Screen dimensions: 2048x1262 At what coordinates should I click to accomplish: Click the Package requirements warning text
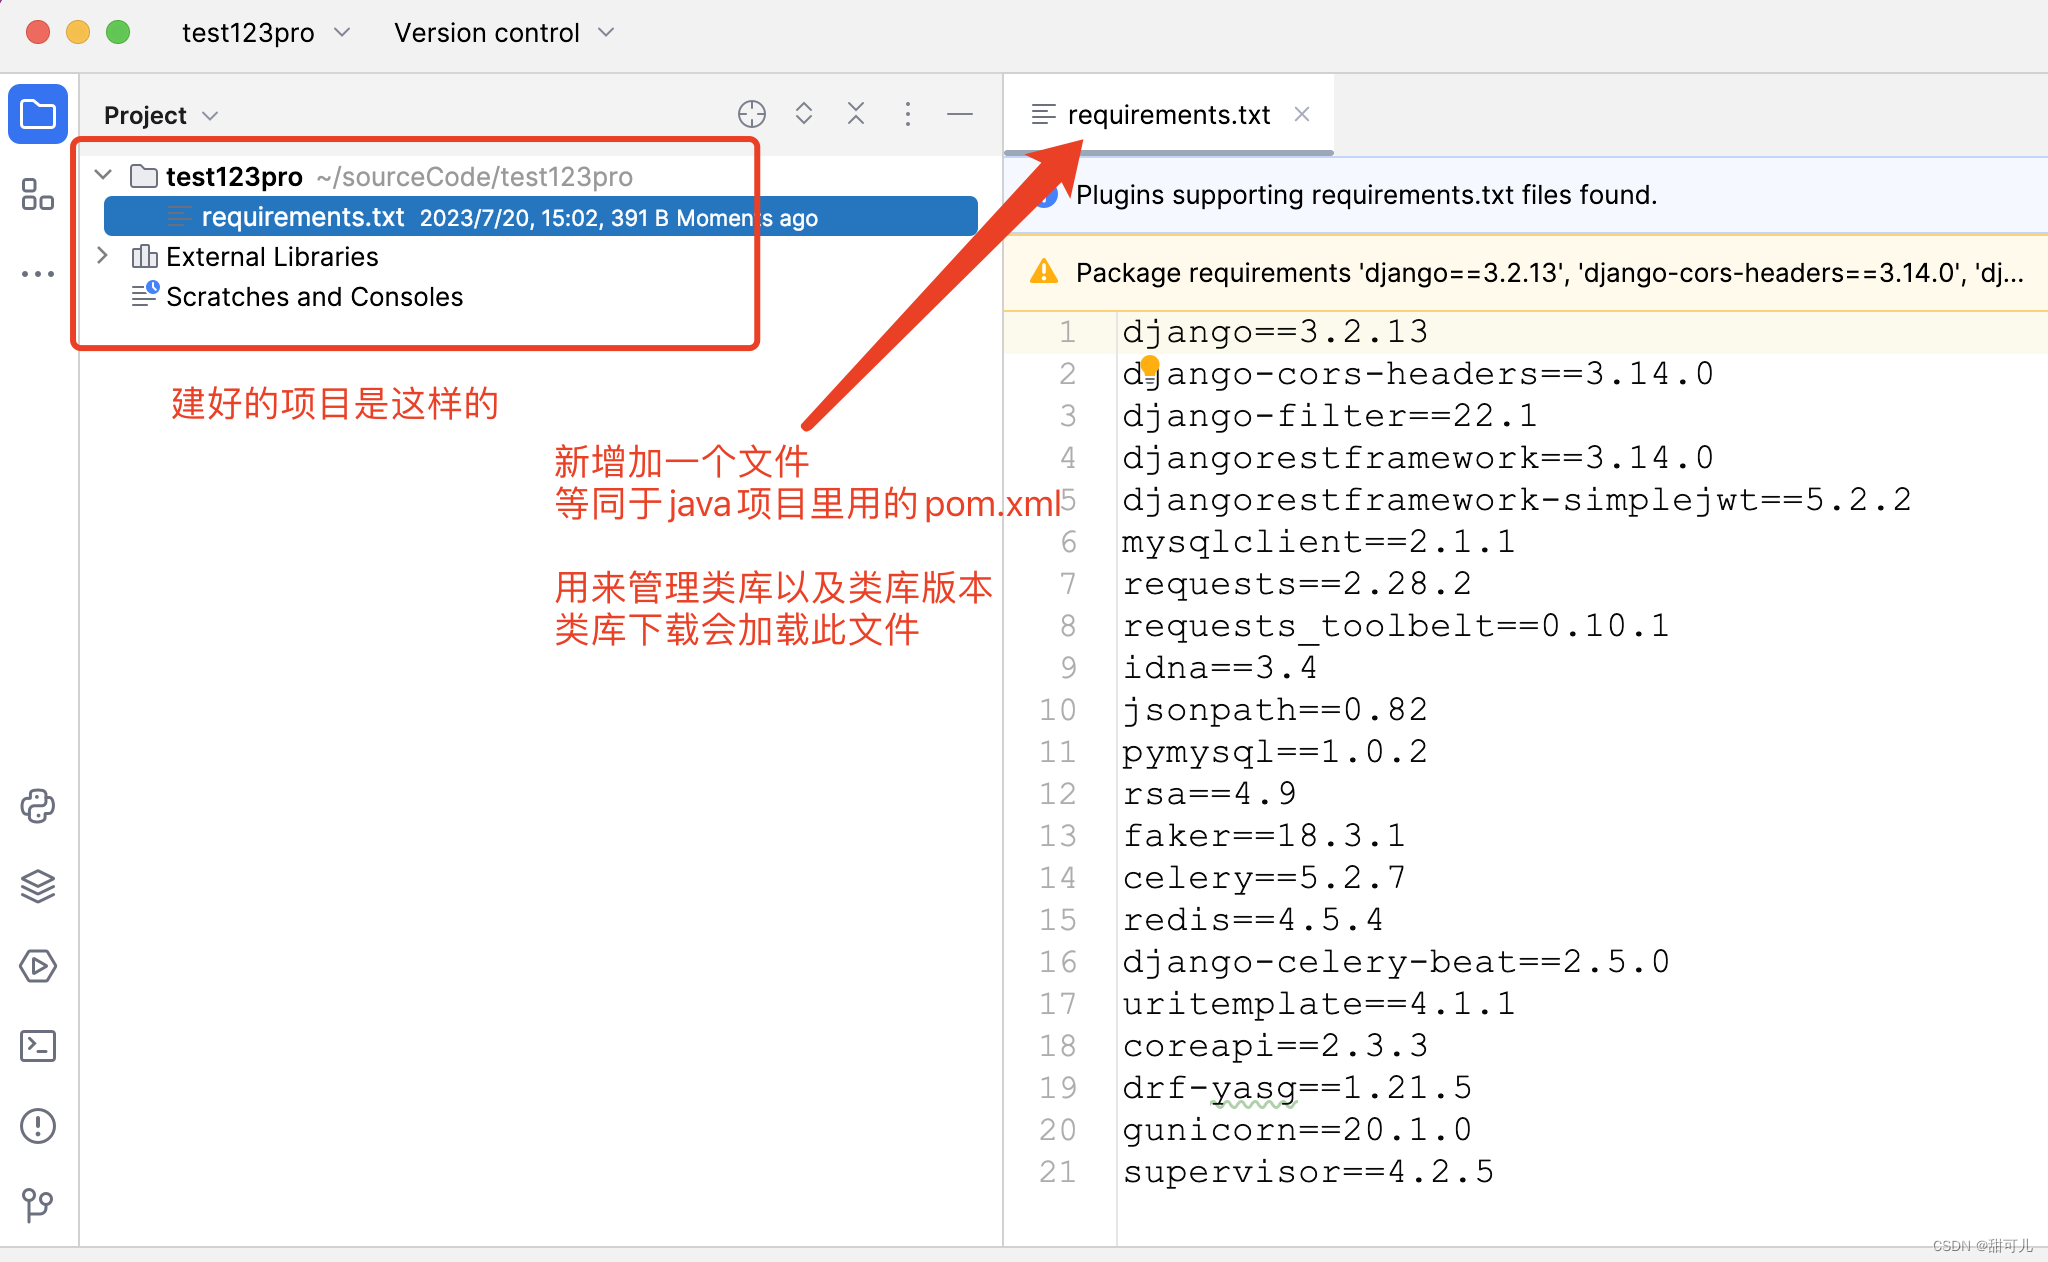(x=1549, y=273)
